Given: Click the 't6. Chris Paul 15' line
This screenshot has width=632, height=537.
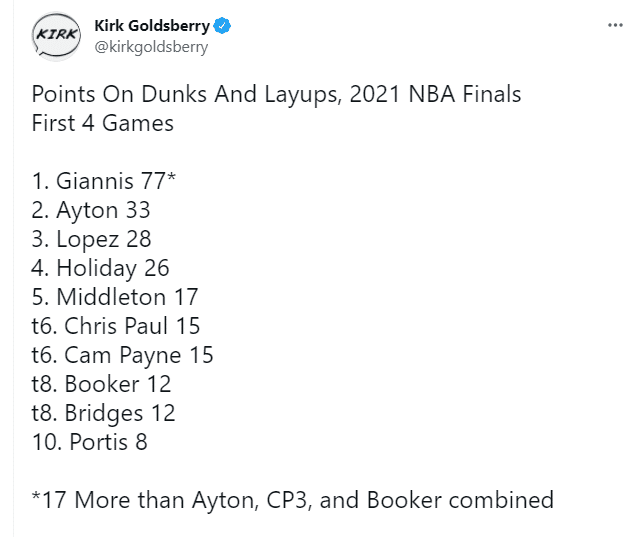Looking at the screenshot, I should [x=116, y=326].
